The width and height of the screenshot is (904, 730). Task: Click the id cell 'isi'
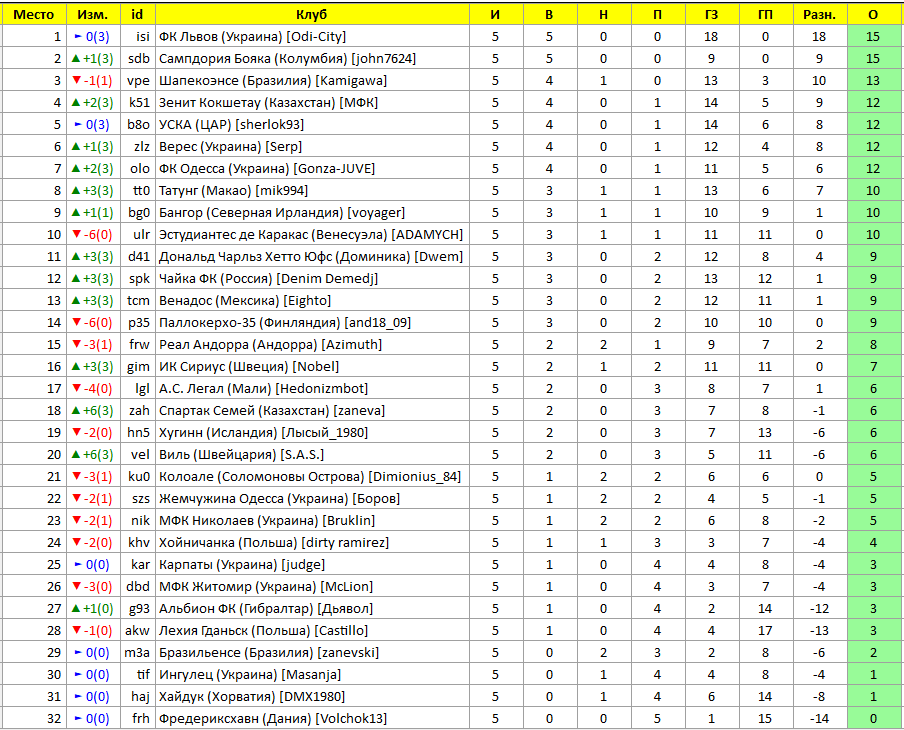point(138,37)
